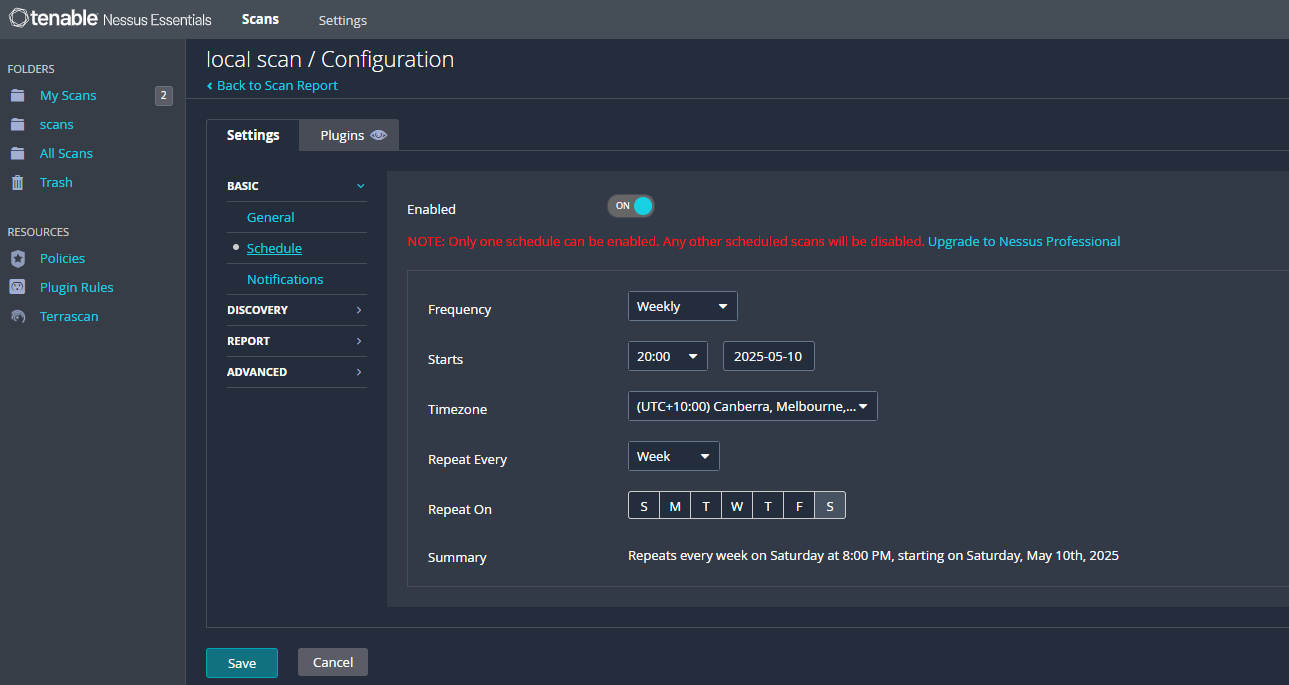
Task: Open Terrascan resource link
Action: (x=69, y=317)
